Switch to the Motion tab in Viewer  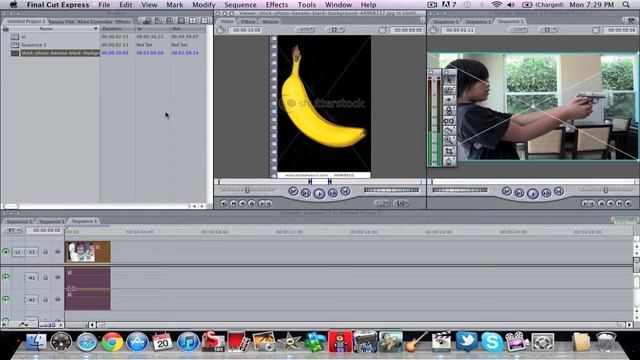270,22
